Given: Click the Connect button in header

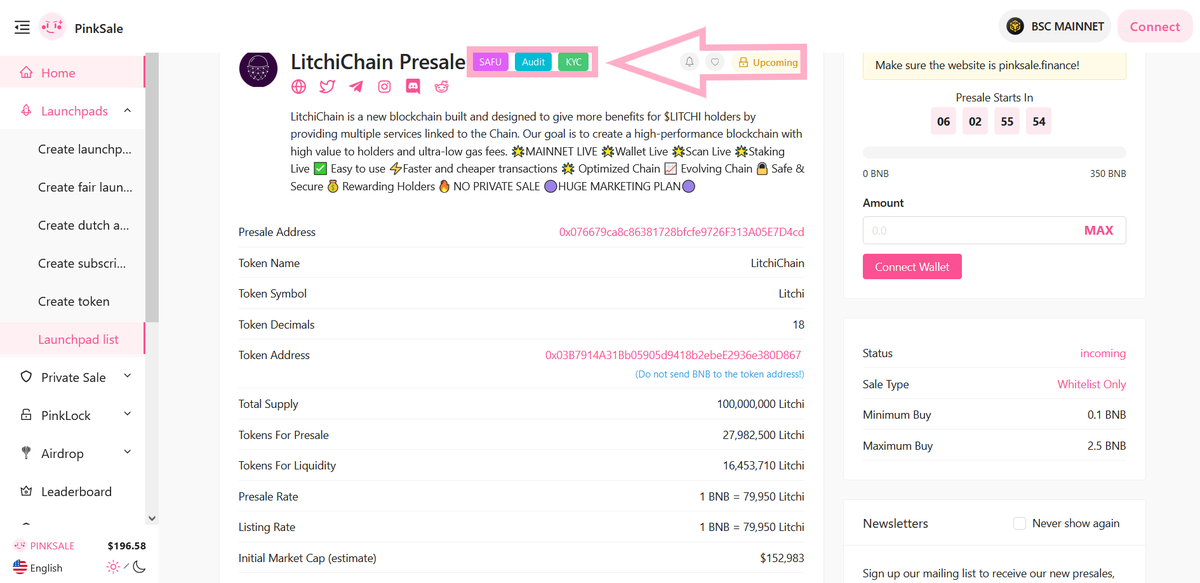Looking at the screenshot, I should click(x=1155, y=27).
